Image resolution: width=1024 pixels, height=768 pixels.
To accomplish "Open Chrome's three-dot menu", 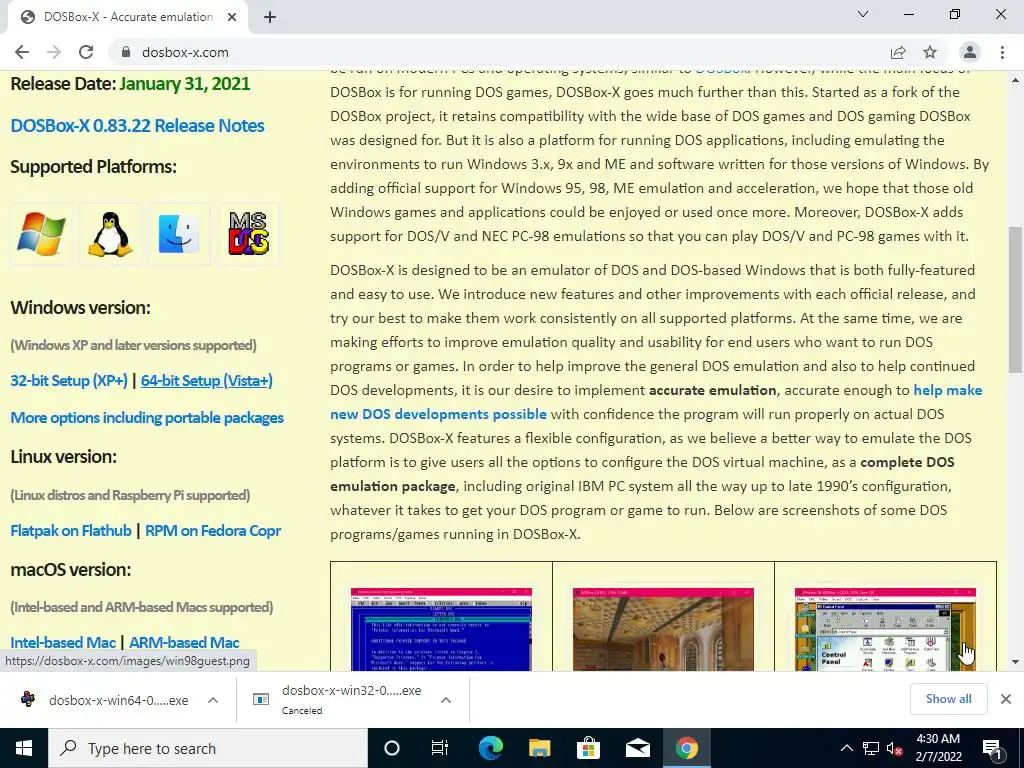I will 1002,52.
